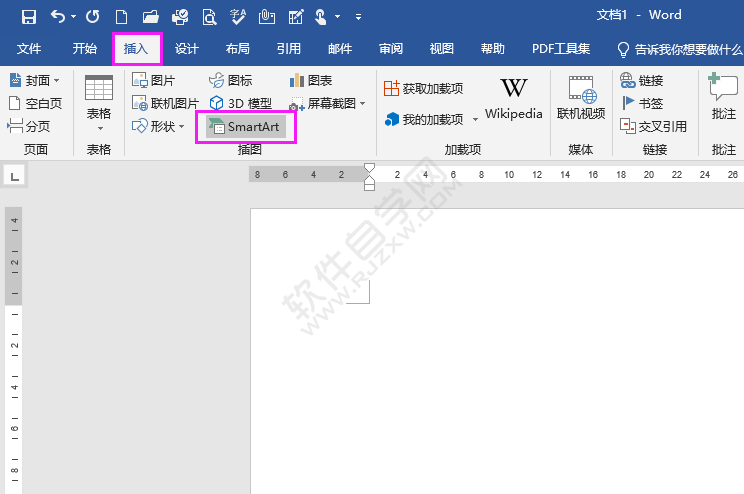Click the Redo/Repeat icon
Image resolution: width=744 pixels, height=494 pixels.
[x=93, y=17]
